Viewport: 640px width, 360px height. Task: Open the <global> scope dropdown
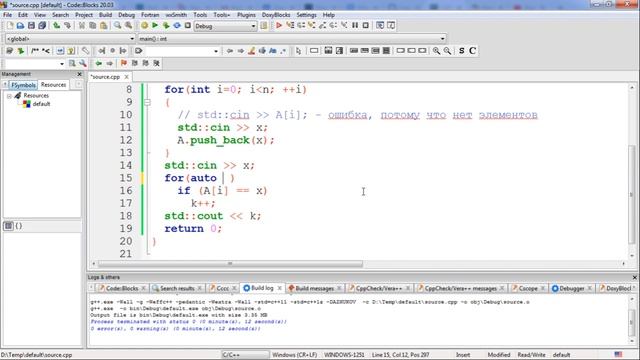pos(70,39)
